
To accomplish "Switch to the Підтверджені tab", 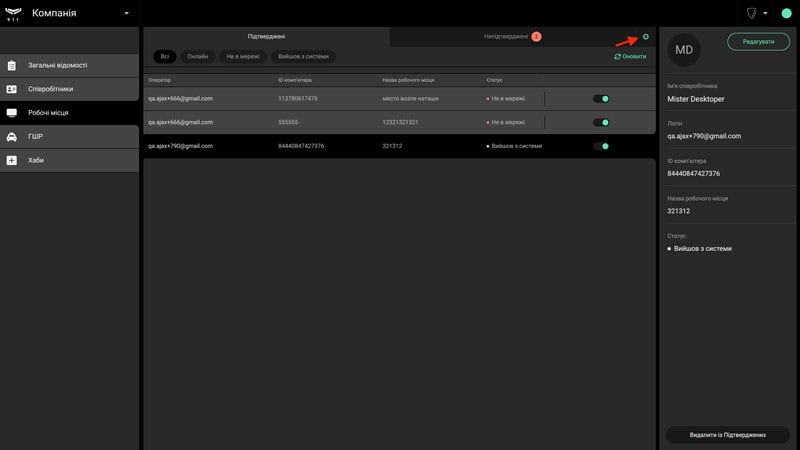I will 266,37.
